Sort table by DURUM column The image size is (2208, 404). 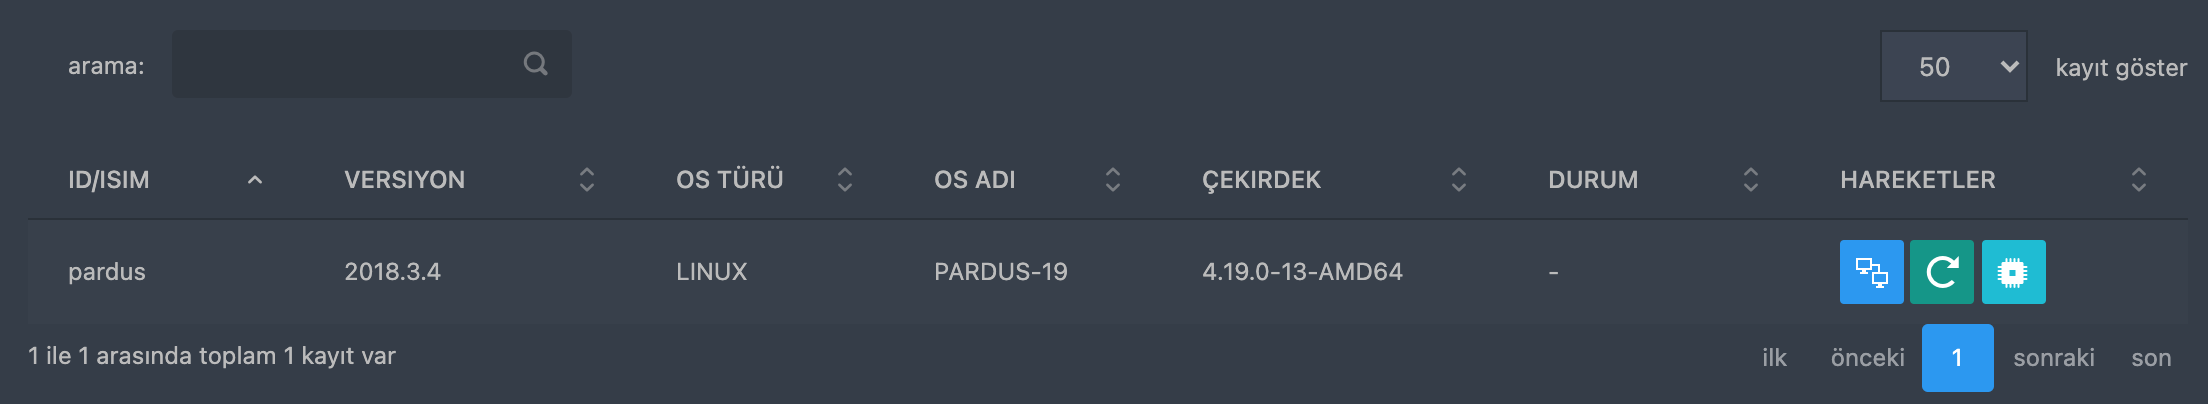click(x=1751, y=180)
